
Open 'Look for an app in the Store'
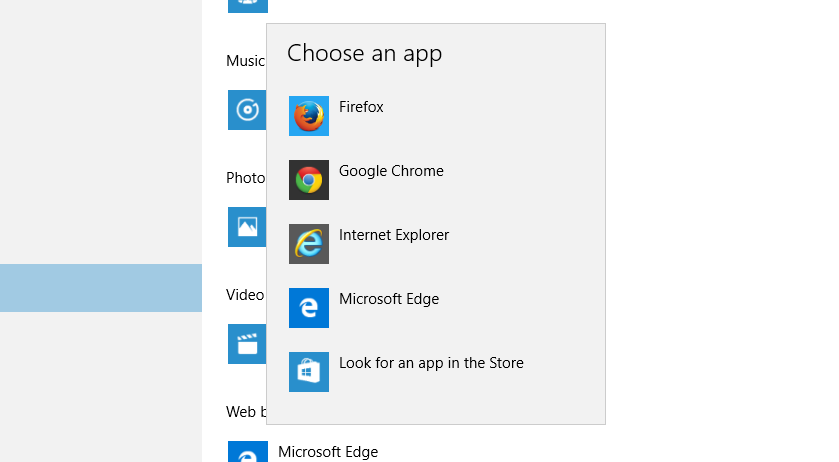click(431, 363)
